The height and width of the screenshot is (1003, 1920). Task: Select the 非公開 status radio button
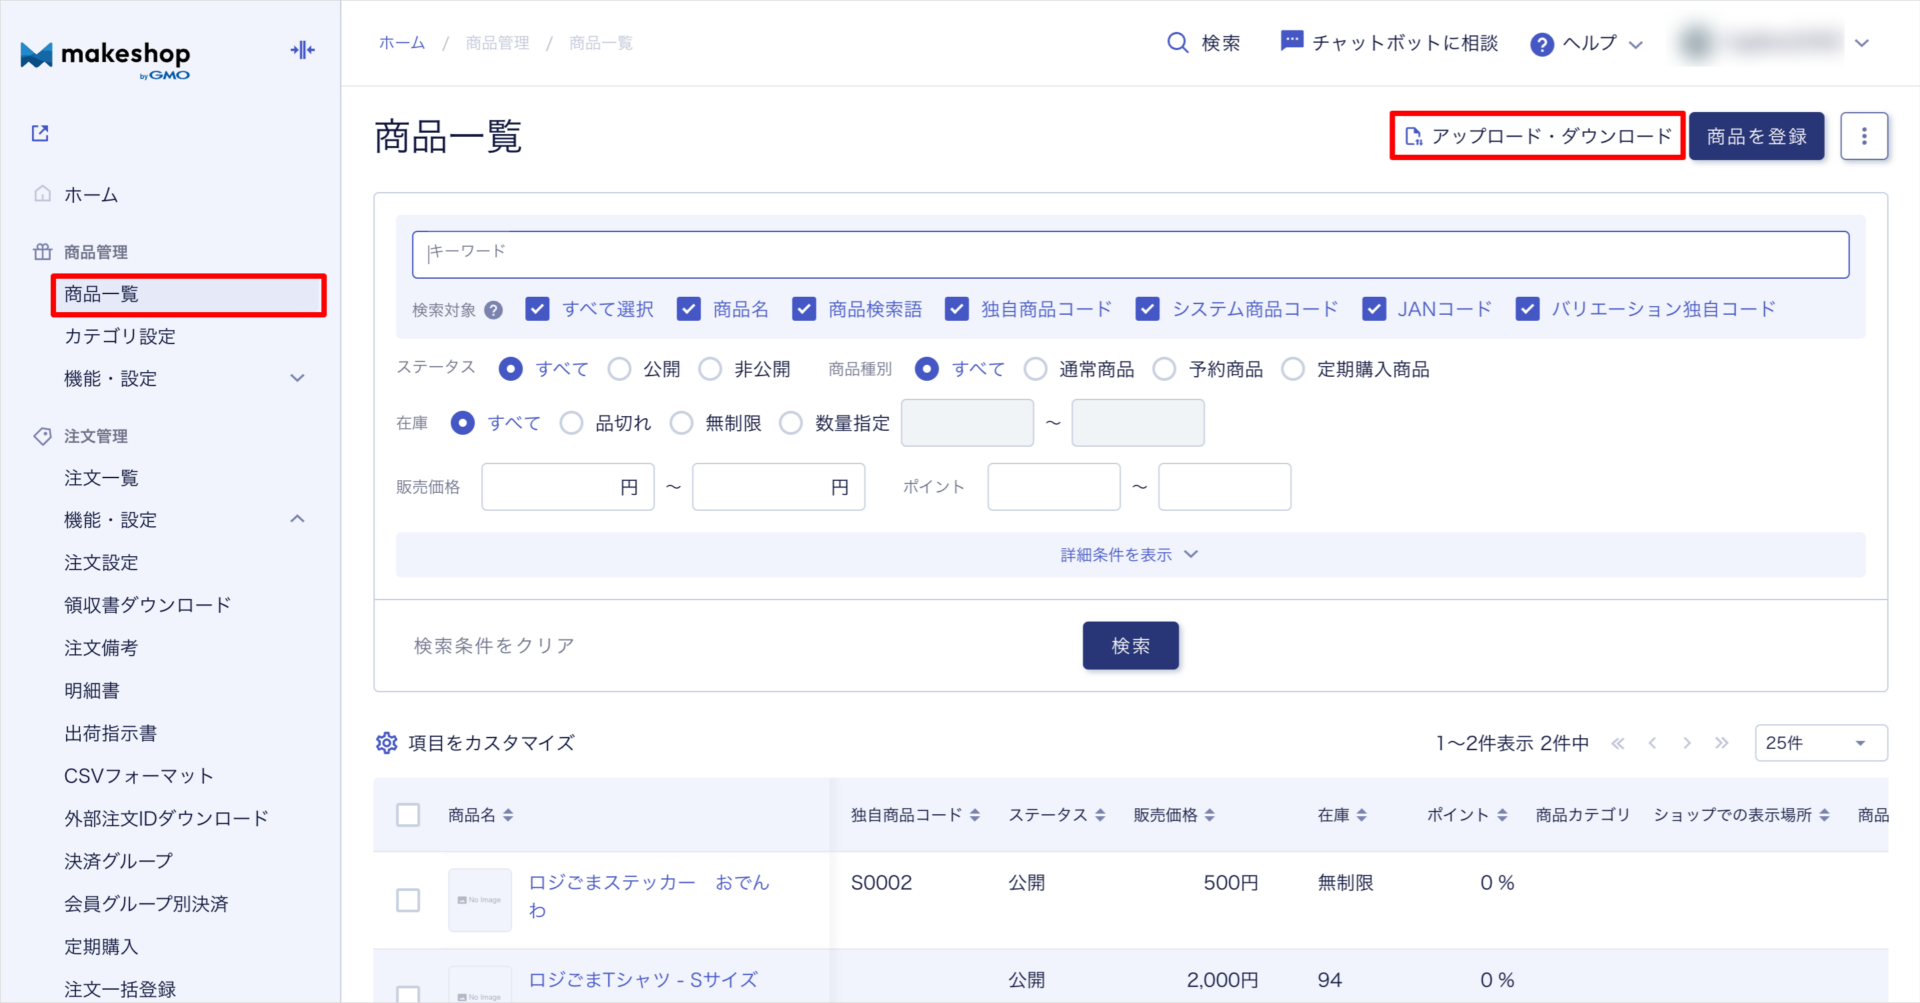click(x=710, y=369)
